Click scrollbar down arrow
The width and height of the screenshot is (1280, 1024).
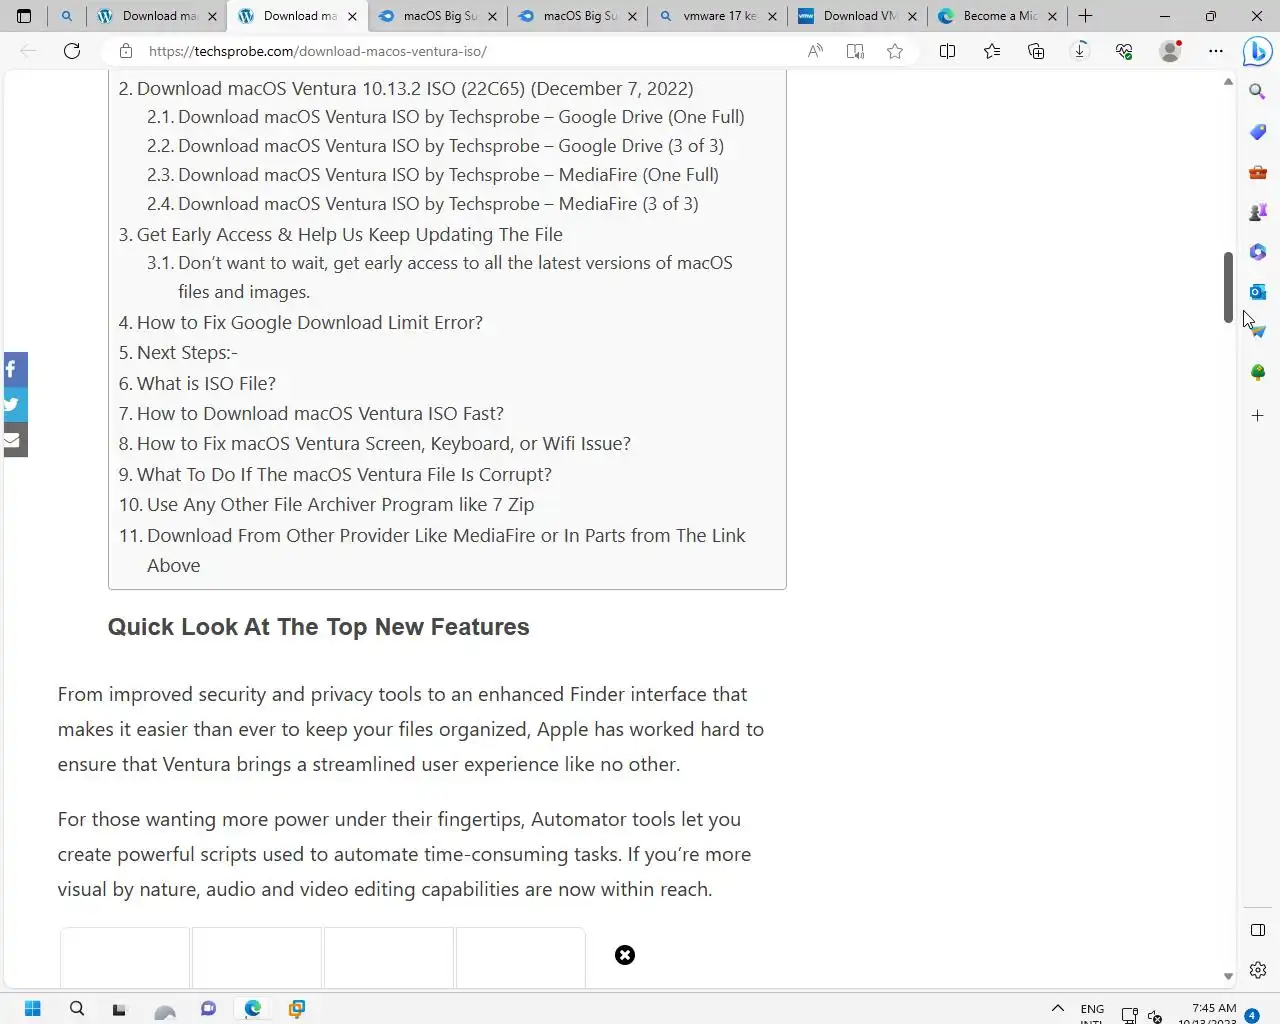point(1228,976)
